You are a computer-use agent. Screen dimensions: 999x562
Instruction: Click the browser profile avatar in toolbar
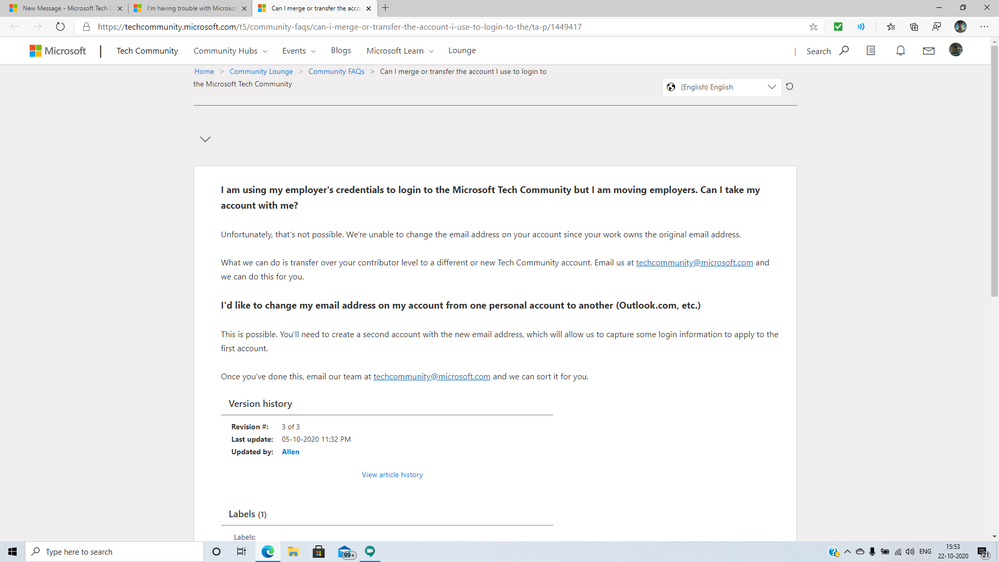pos(960,27)
